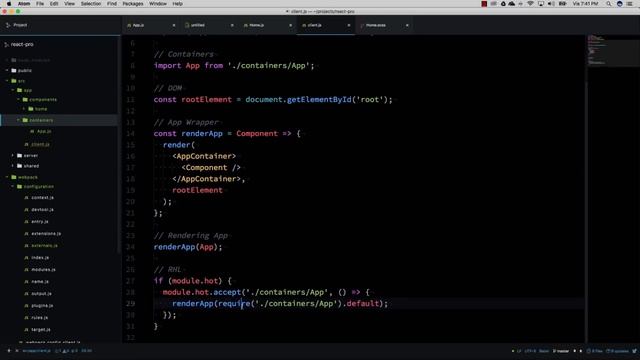Collapse the configuration folder arrow
Image resolution: width=640 pixels, height=360 pixels.
coord(13,187)
